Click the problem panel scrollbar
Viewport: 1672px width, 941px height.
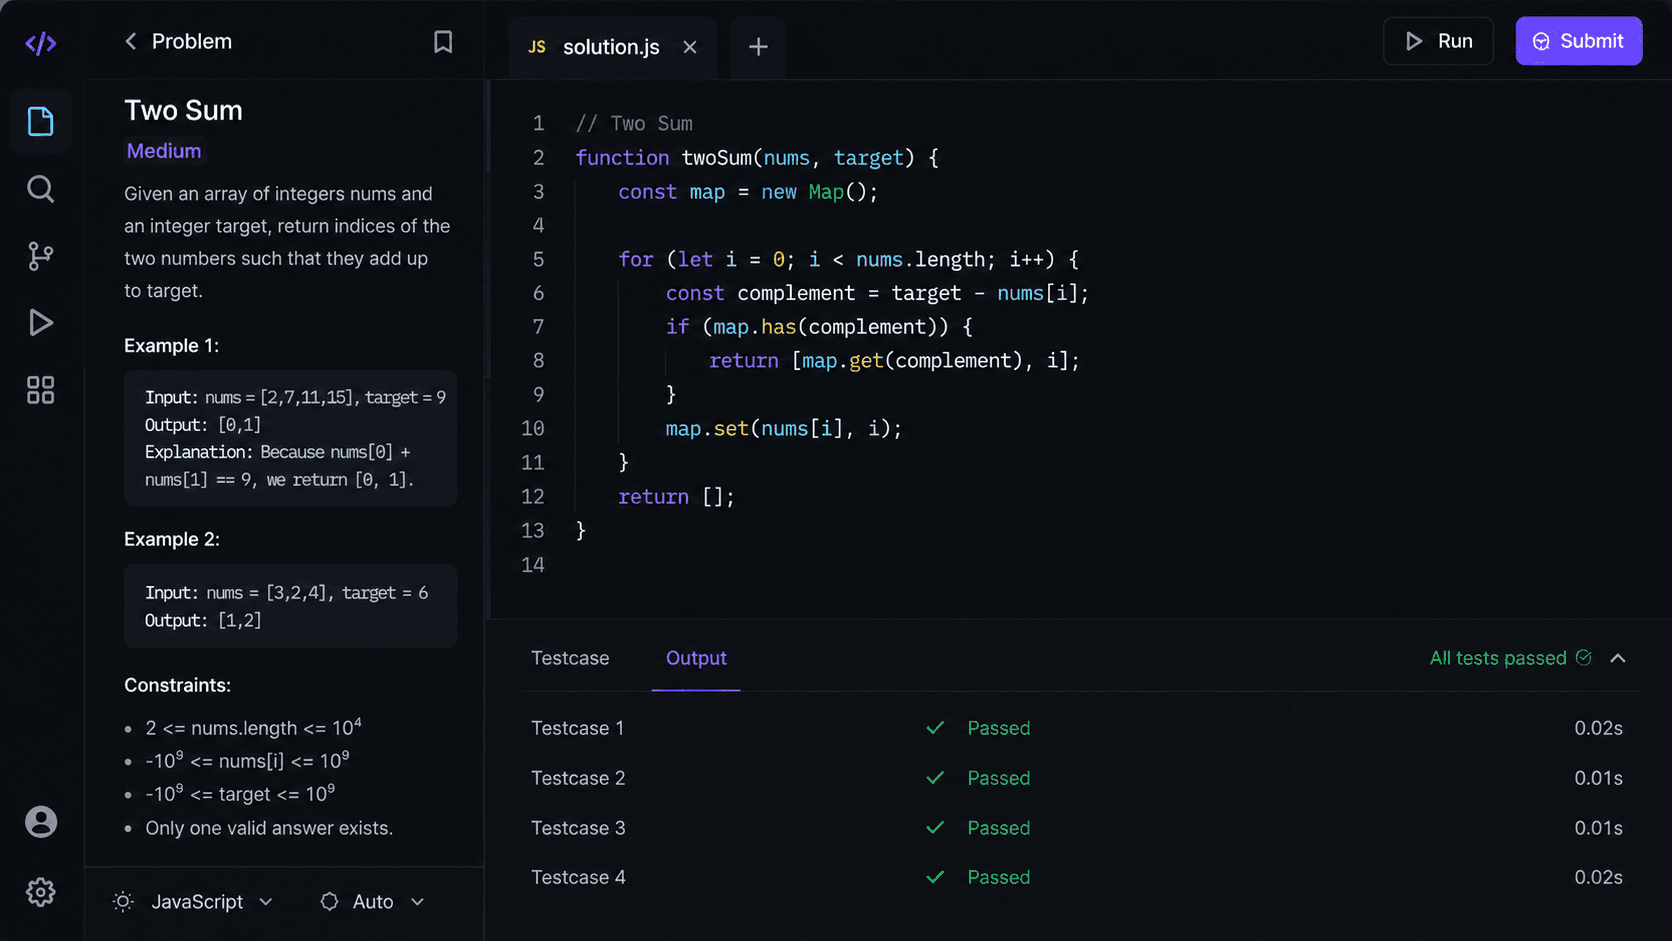coord(488,230)
